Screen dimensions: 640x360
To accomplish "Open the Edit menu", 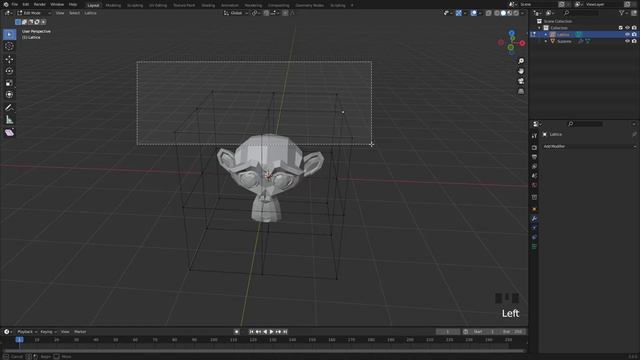I will [x=26, y=4].
